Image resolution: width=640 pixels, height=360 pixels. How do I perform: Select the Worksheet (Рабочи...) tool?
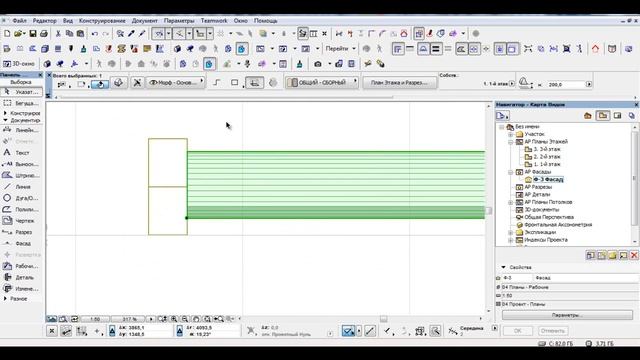(x=21, y=266)
